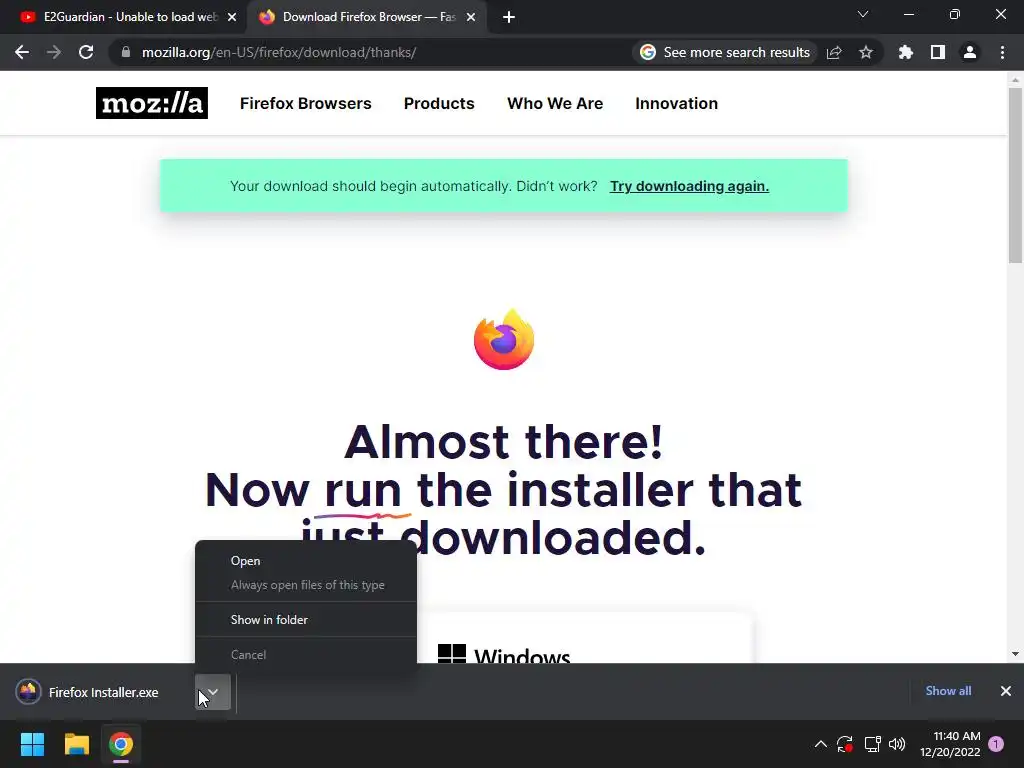1024x768 pixels.
Task: Open Chrome's three-dot menu
Action: point(1002,52)
